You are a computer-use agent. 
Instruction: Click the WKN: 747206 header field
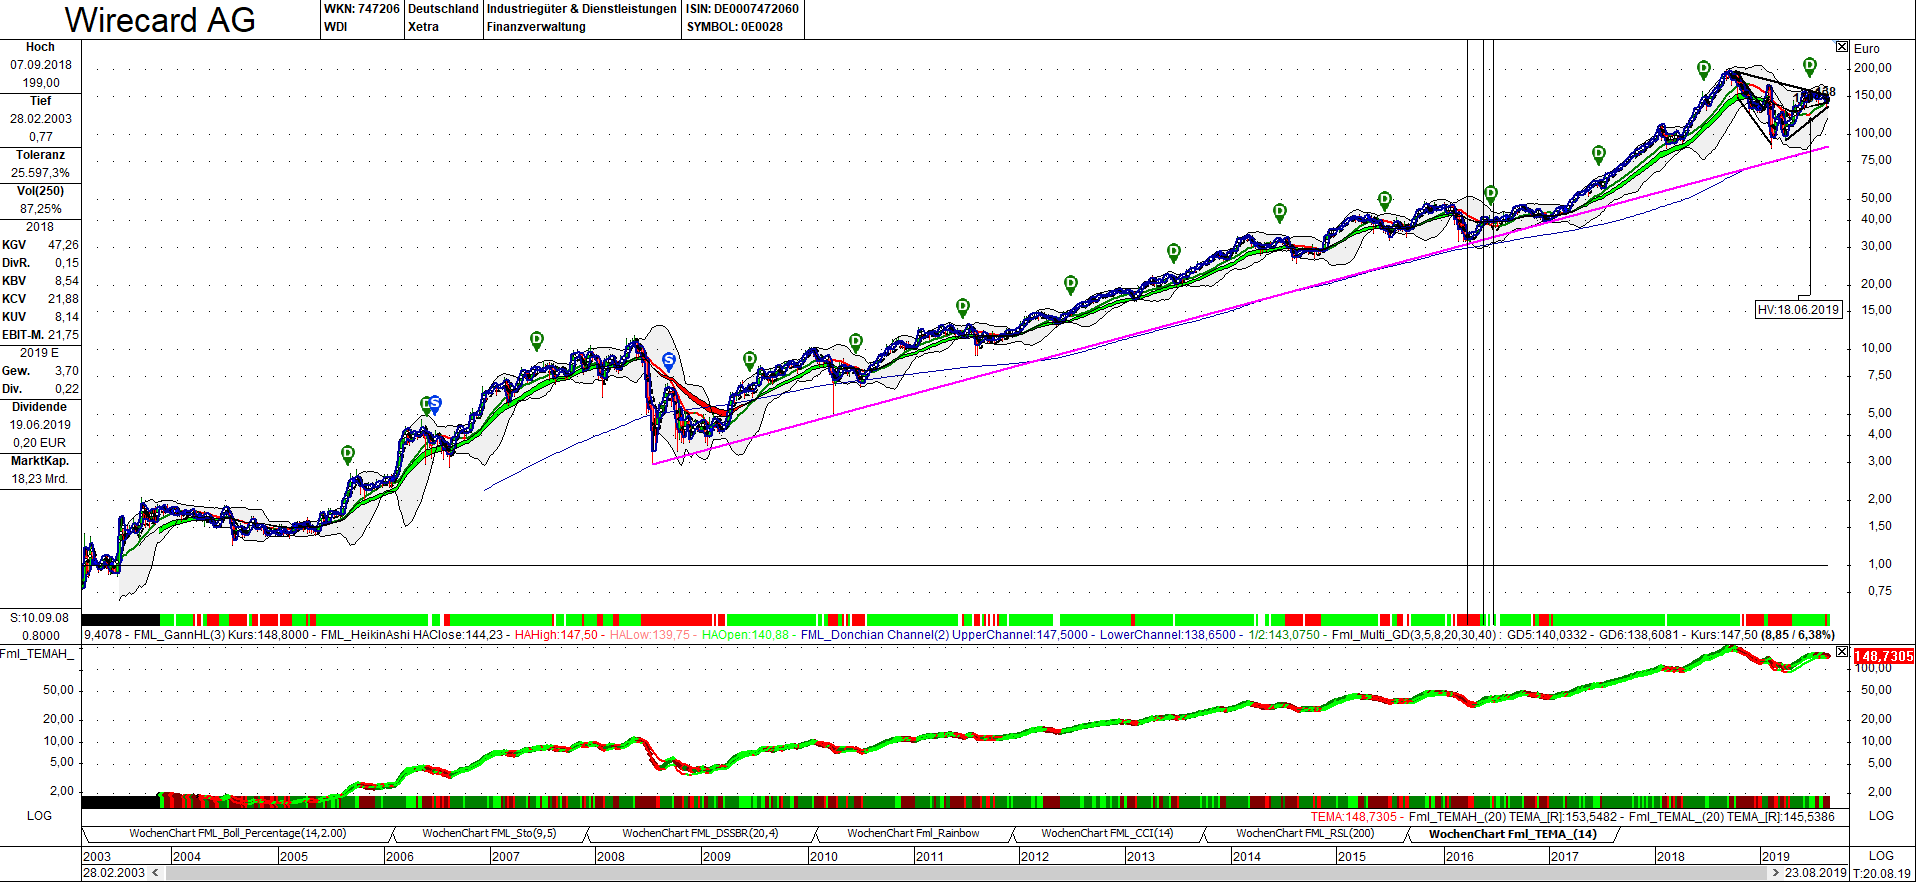361,9
